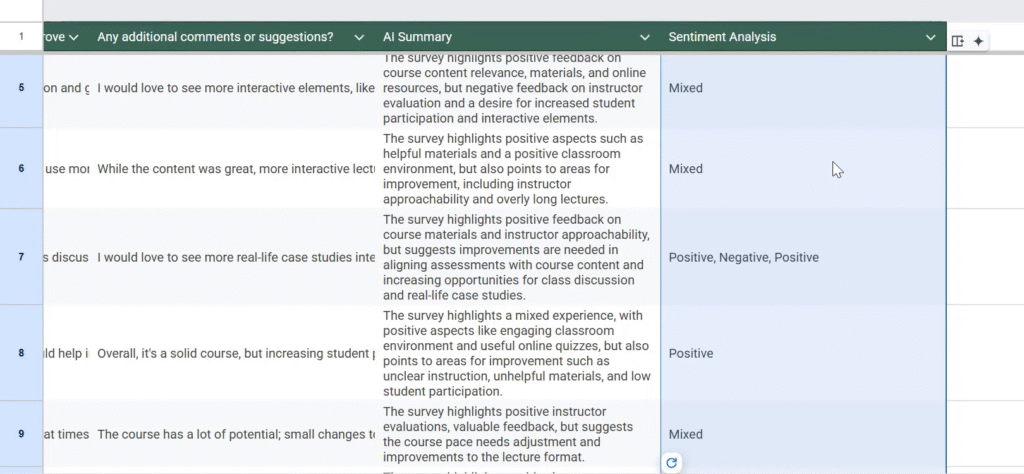
Task: Select row header 6
Action: pos(22,168)
